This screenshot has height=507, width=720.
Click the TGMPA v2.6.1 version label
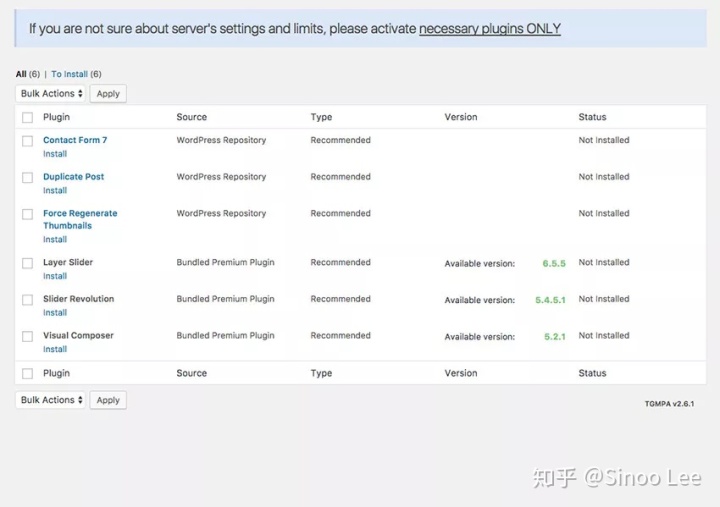(669, 404)
